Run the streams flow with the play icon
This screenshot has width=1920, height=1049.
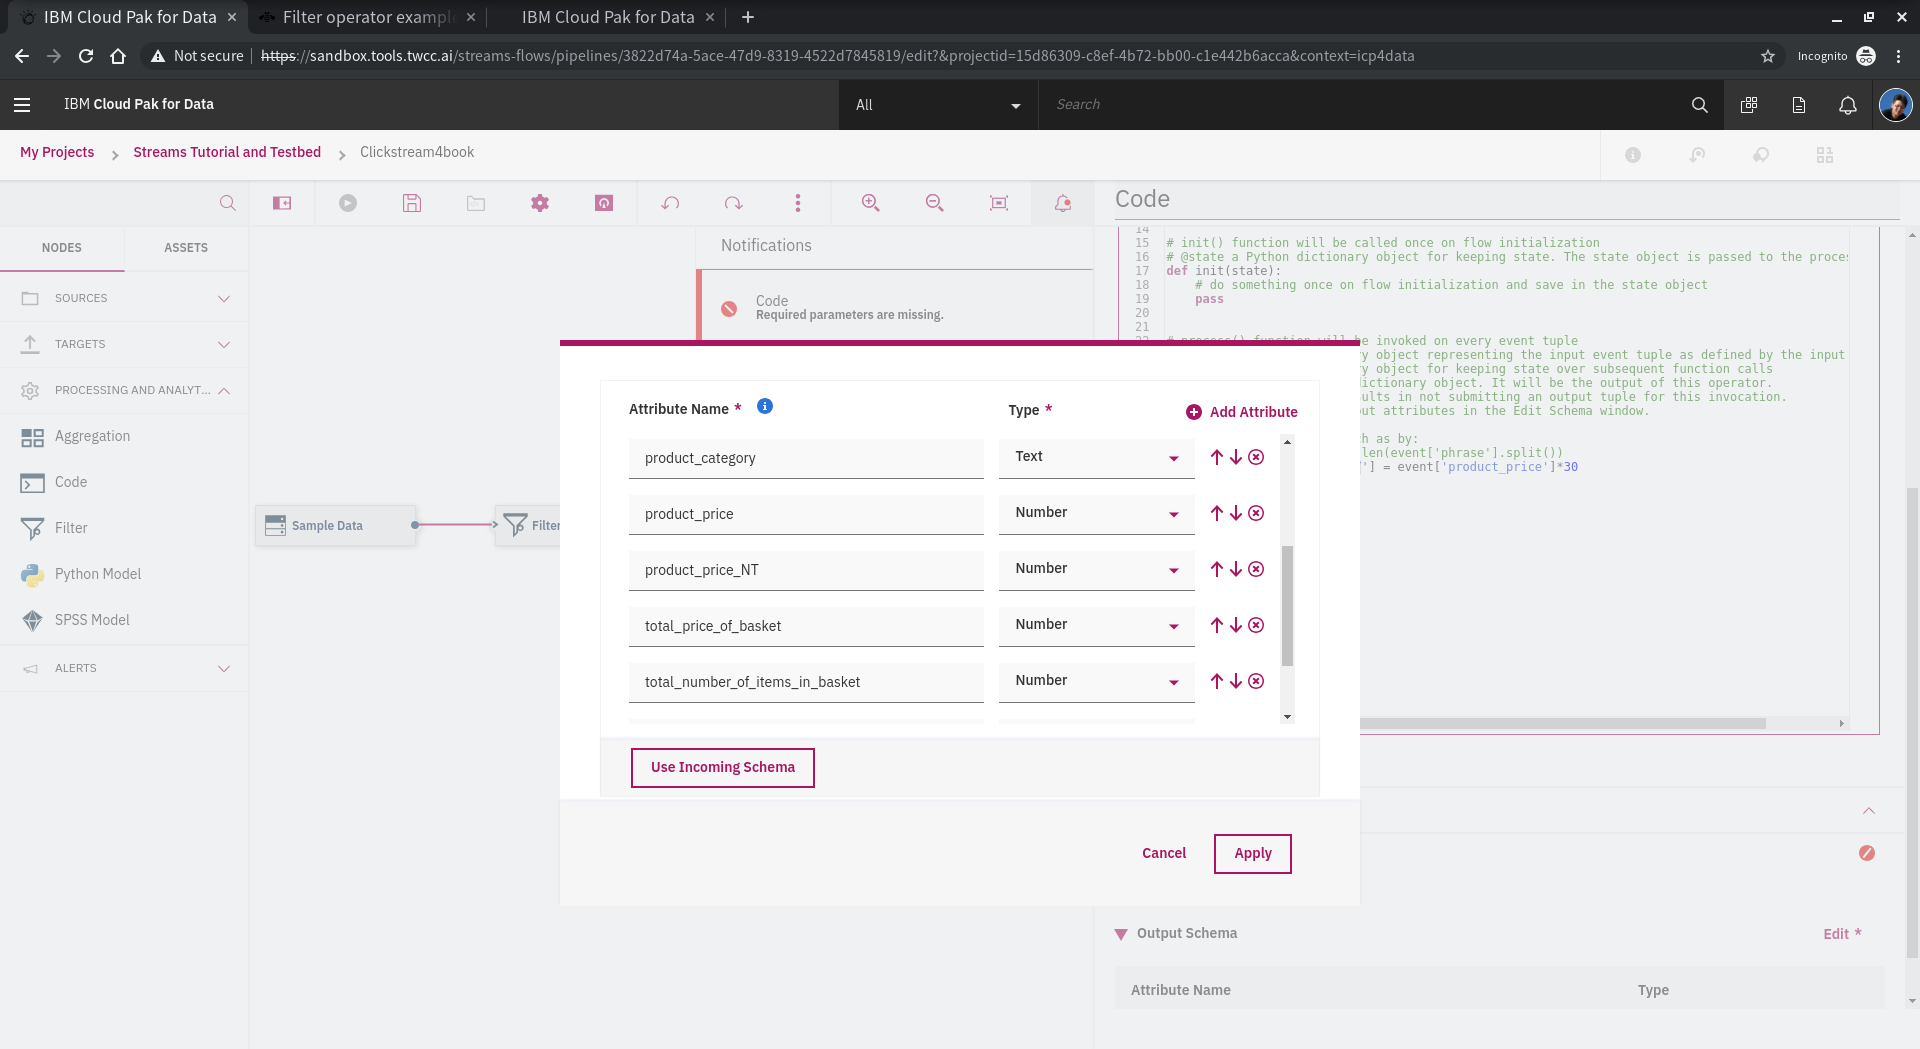[347, 203]
